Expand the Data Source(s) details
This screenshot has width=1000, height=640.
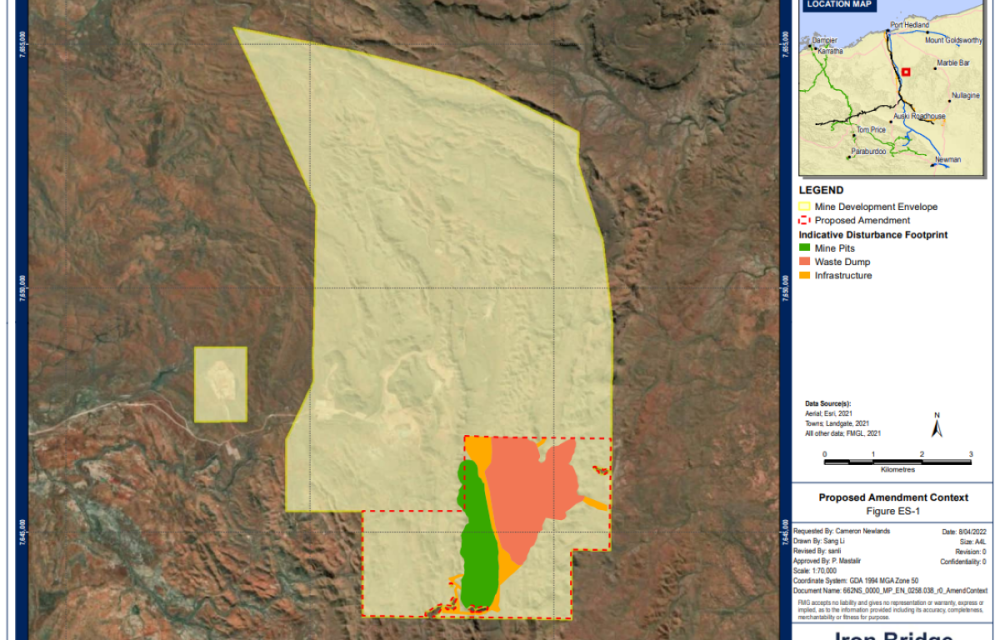(x=827, y=403)
